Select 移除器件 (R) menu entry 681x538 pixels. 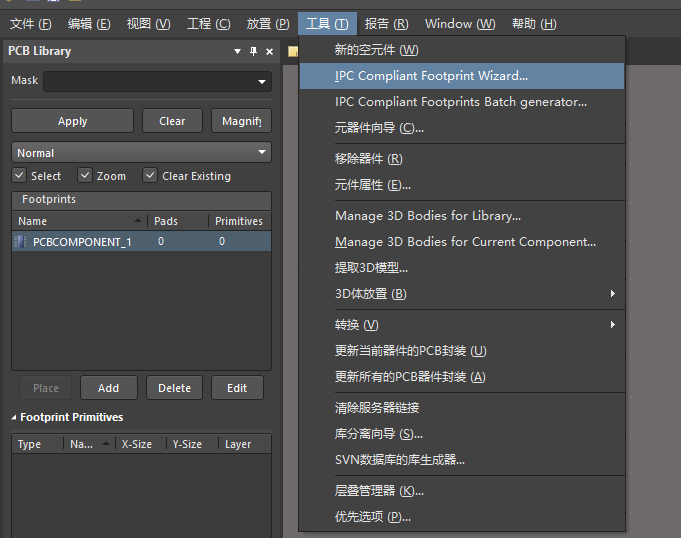click(462, 159)
